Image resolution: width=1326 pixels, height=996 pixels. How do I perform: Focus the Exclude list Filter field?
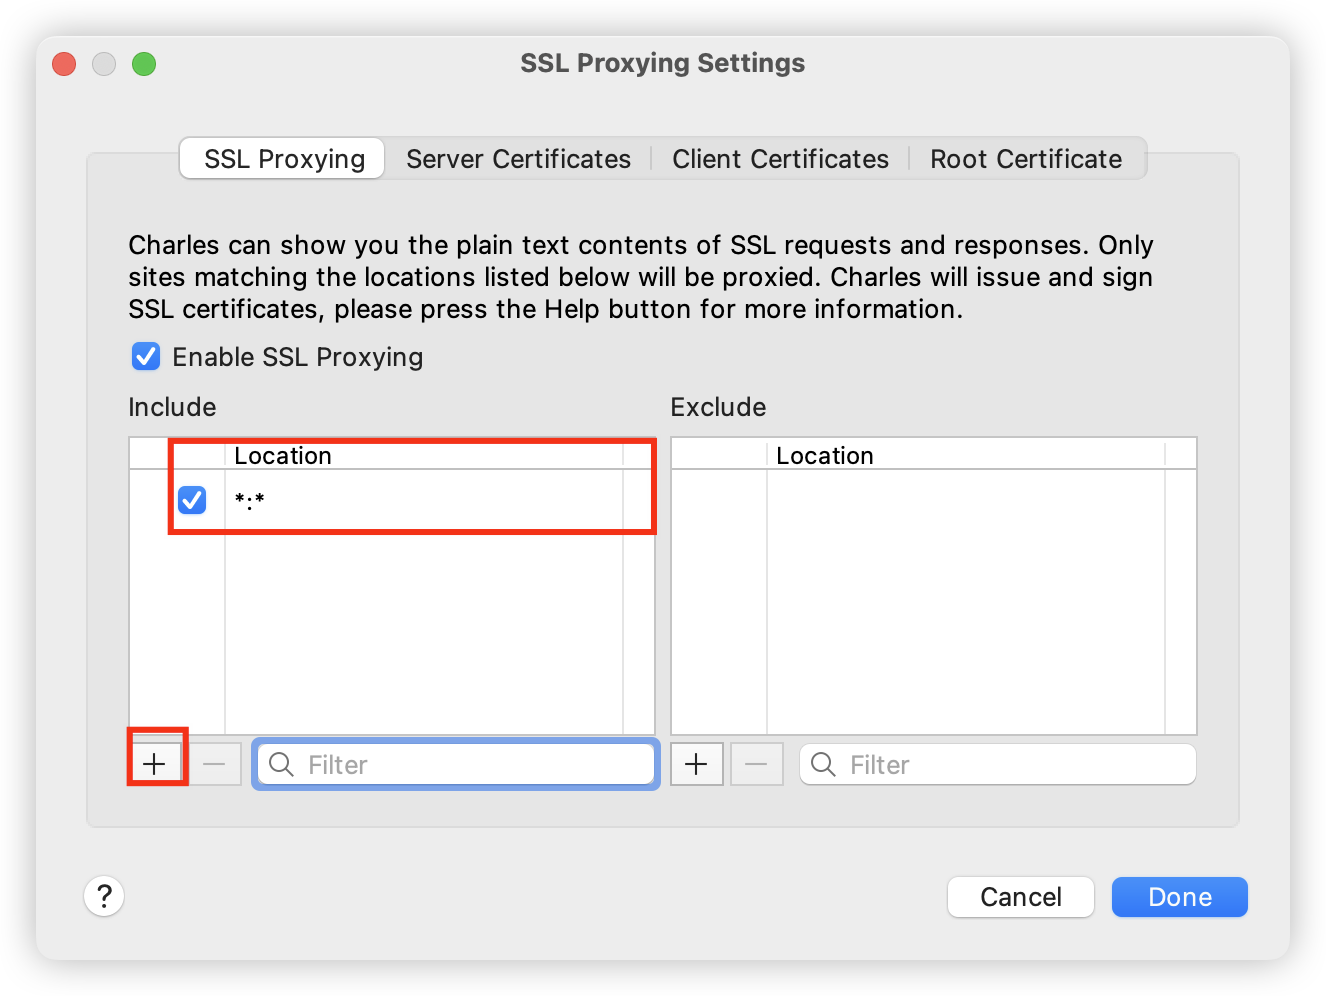998,765
